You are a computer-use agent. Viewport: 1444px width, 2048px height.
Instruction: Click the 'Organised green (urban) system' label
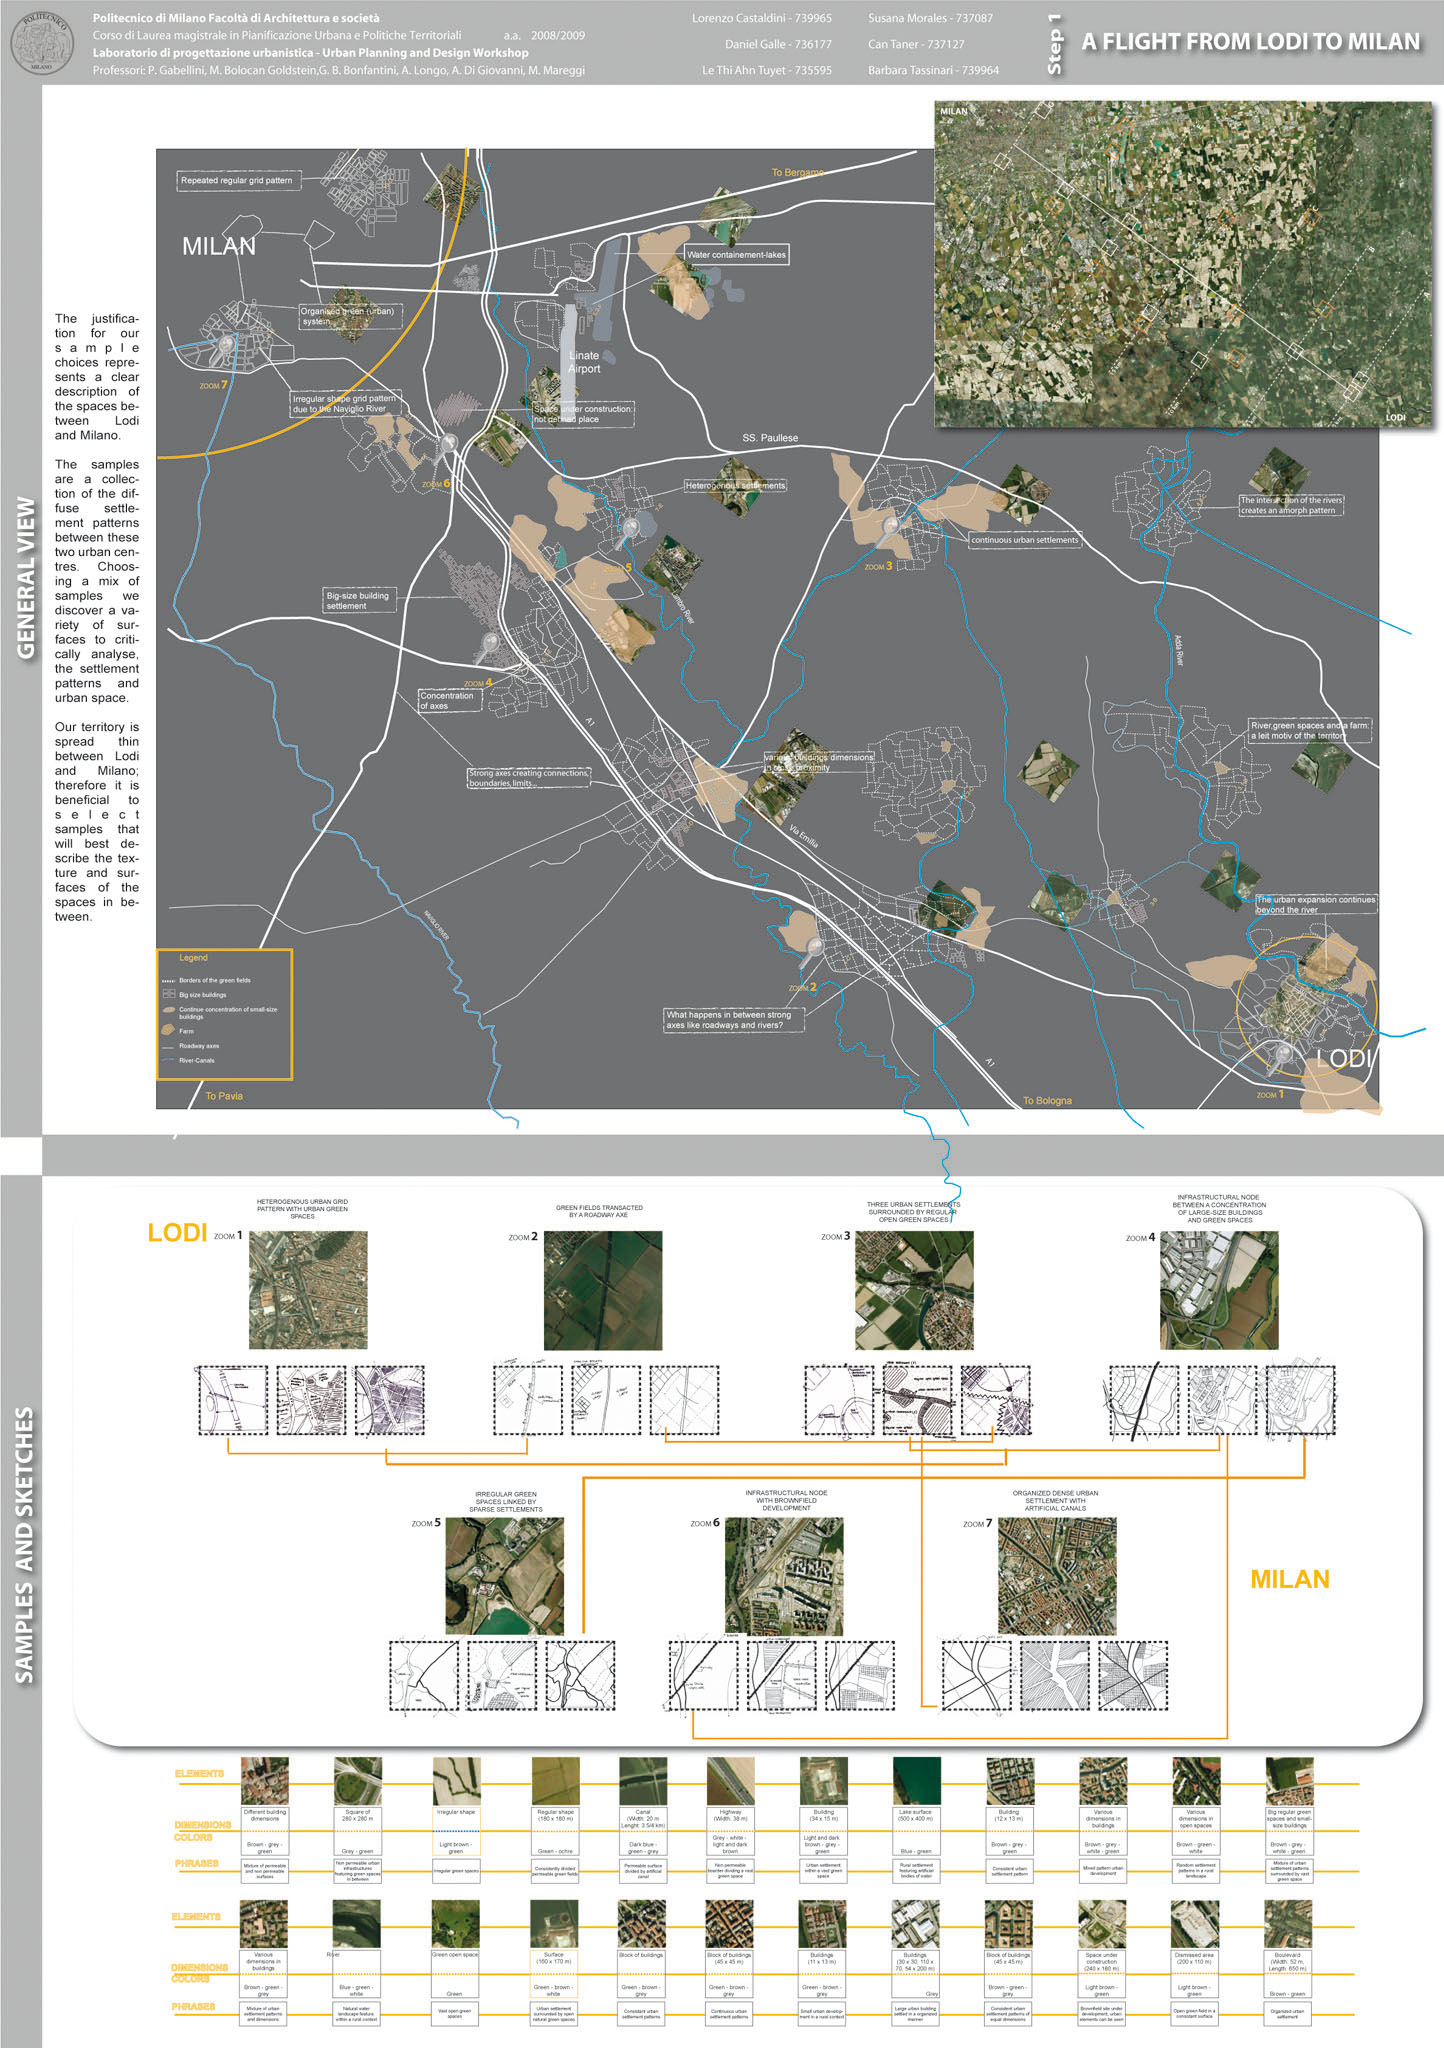350,316
